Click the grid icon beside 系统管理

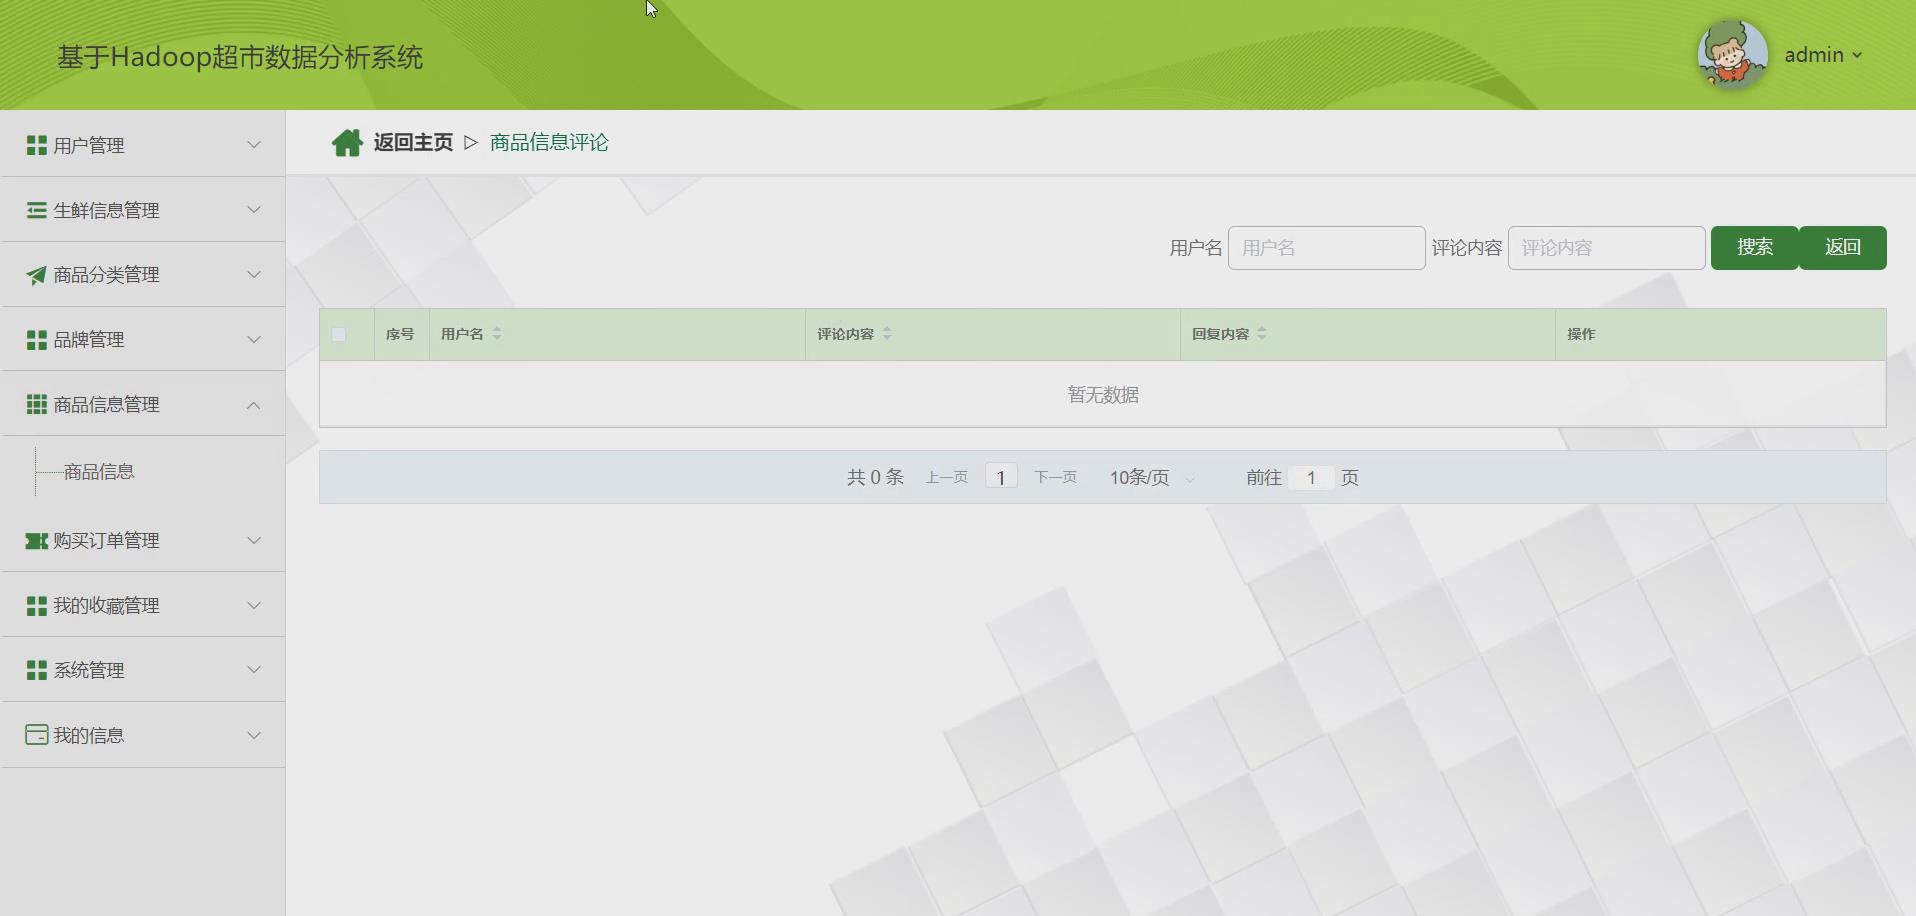(x=36, y=670)
